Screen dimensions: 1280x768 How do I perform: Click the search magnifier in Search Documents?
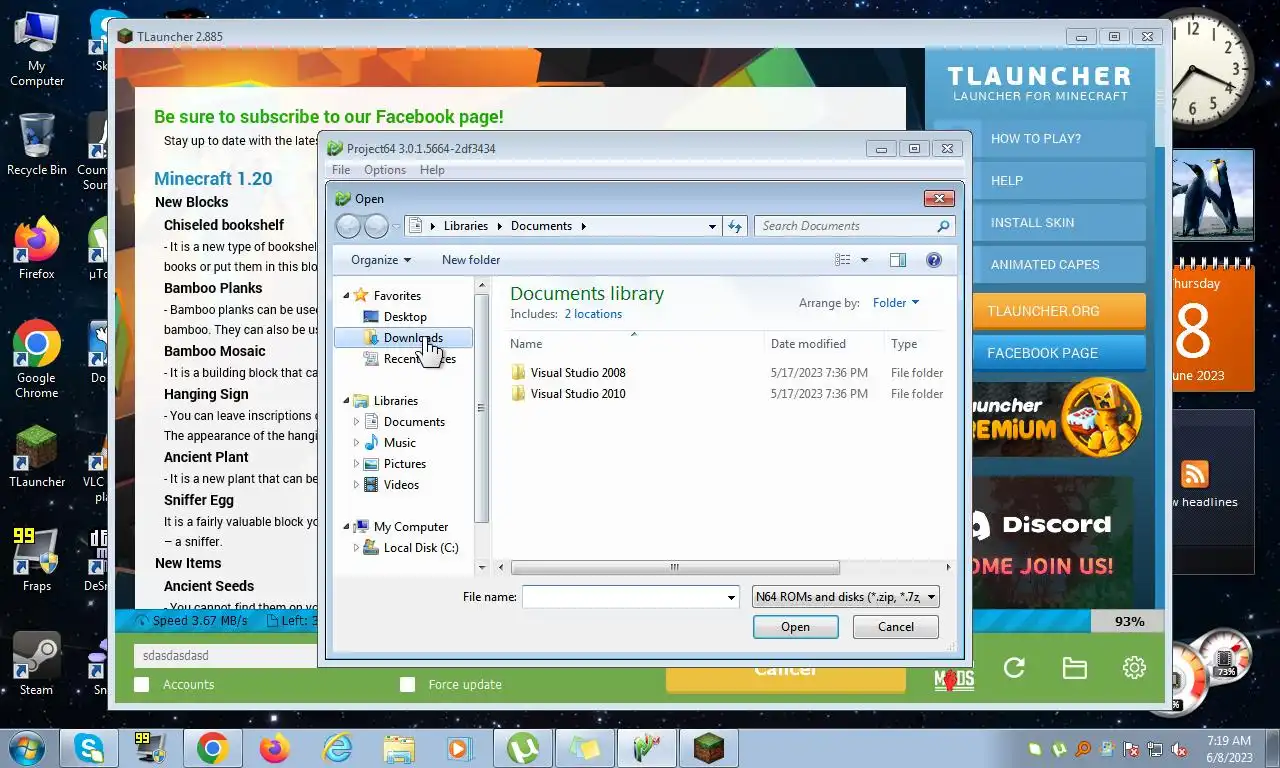[942, 226]
